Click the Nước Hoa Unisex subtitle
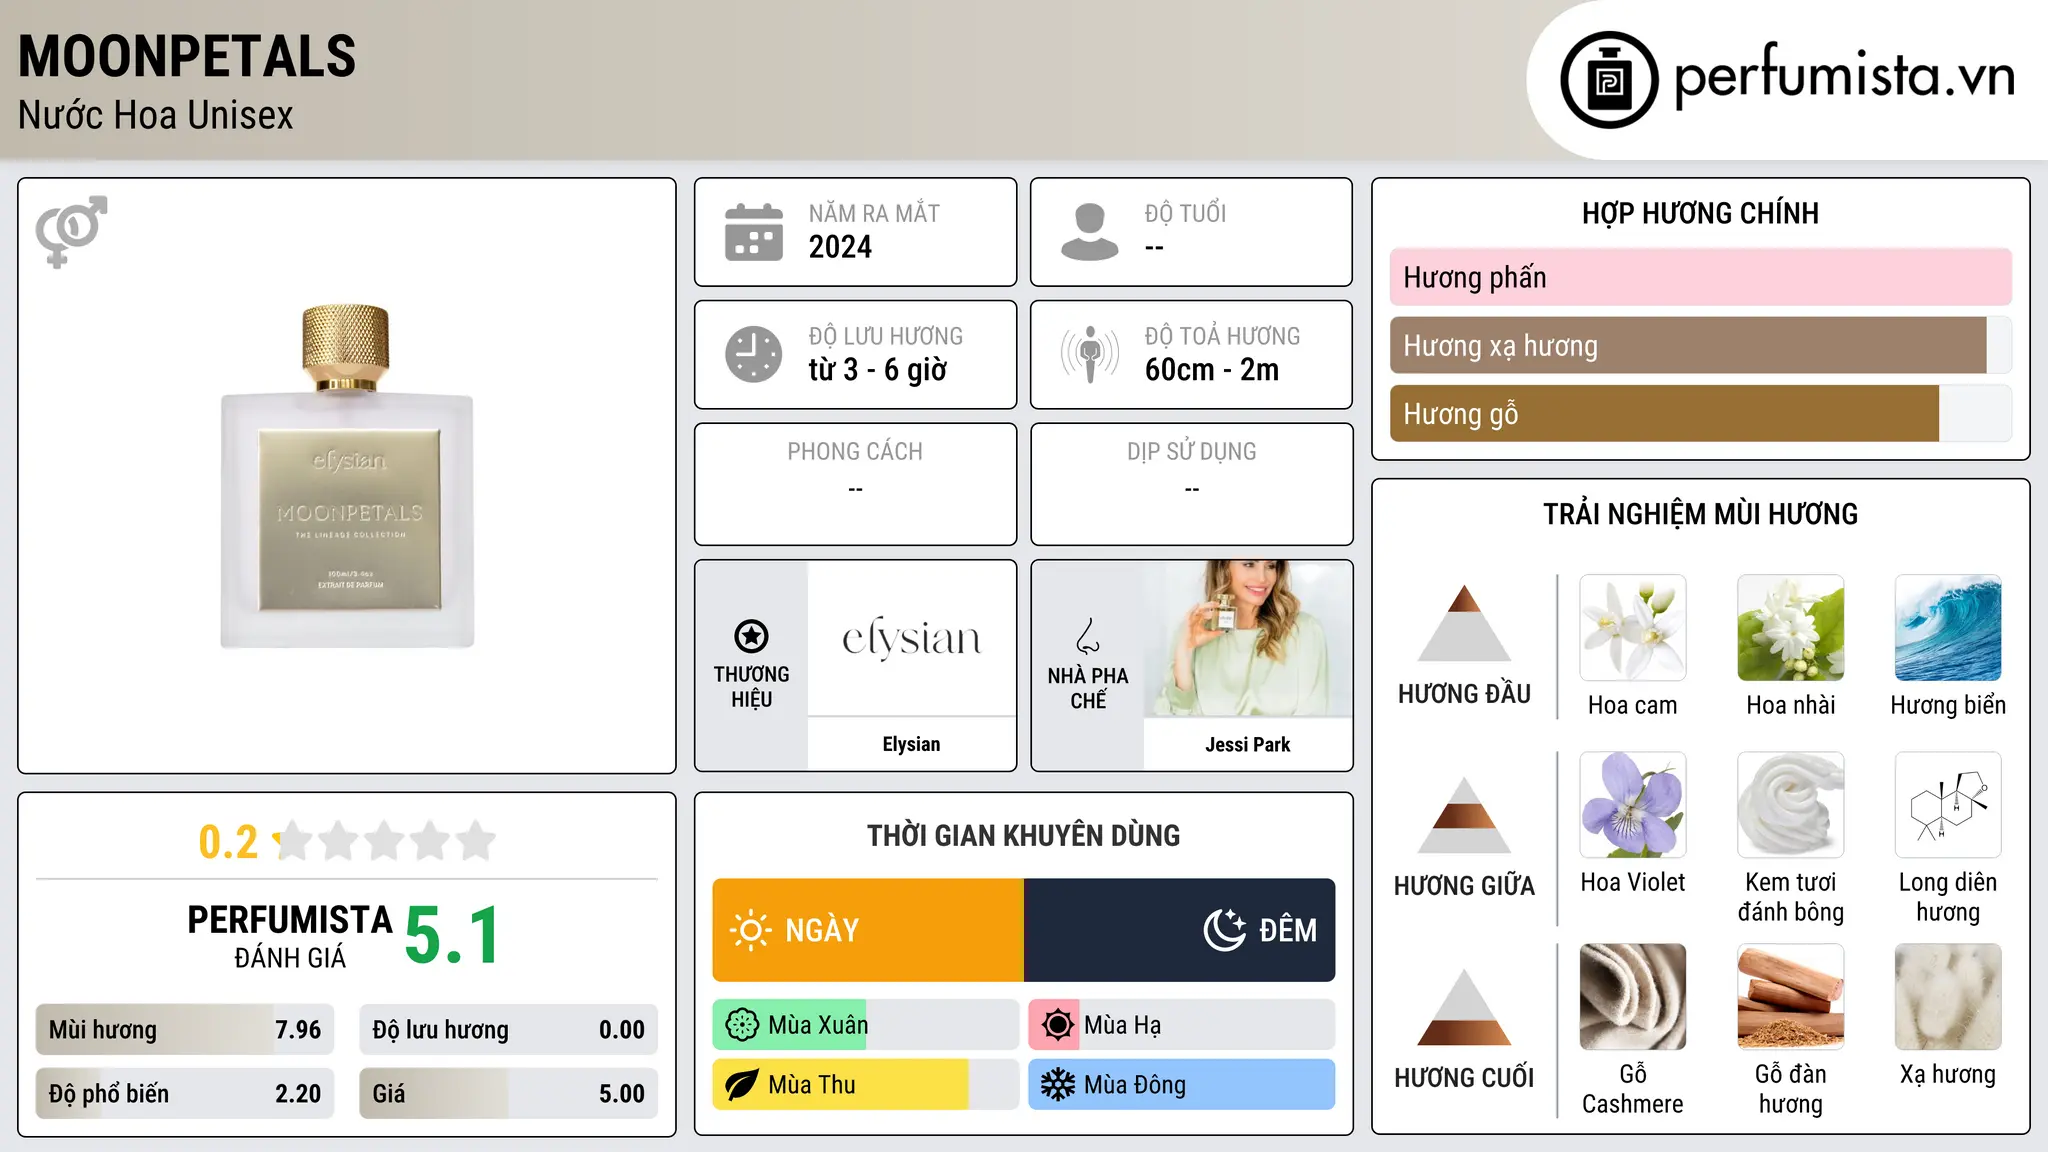Image resolution: width=2048 pixels, height=1152 pixels. (156, 116)
